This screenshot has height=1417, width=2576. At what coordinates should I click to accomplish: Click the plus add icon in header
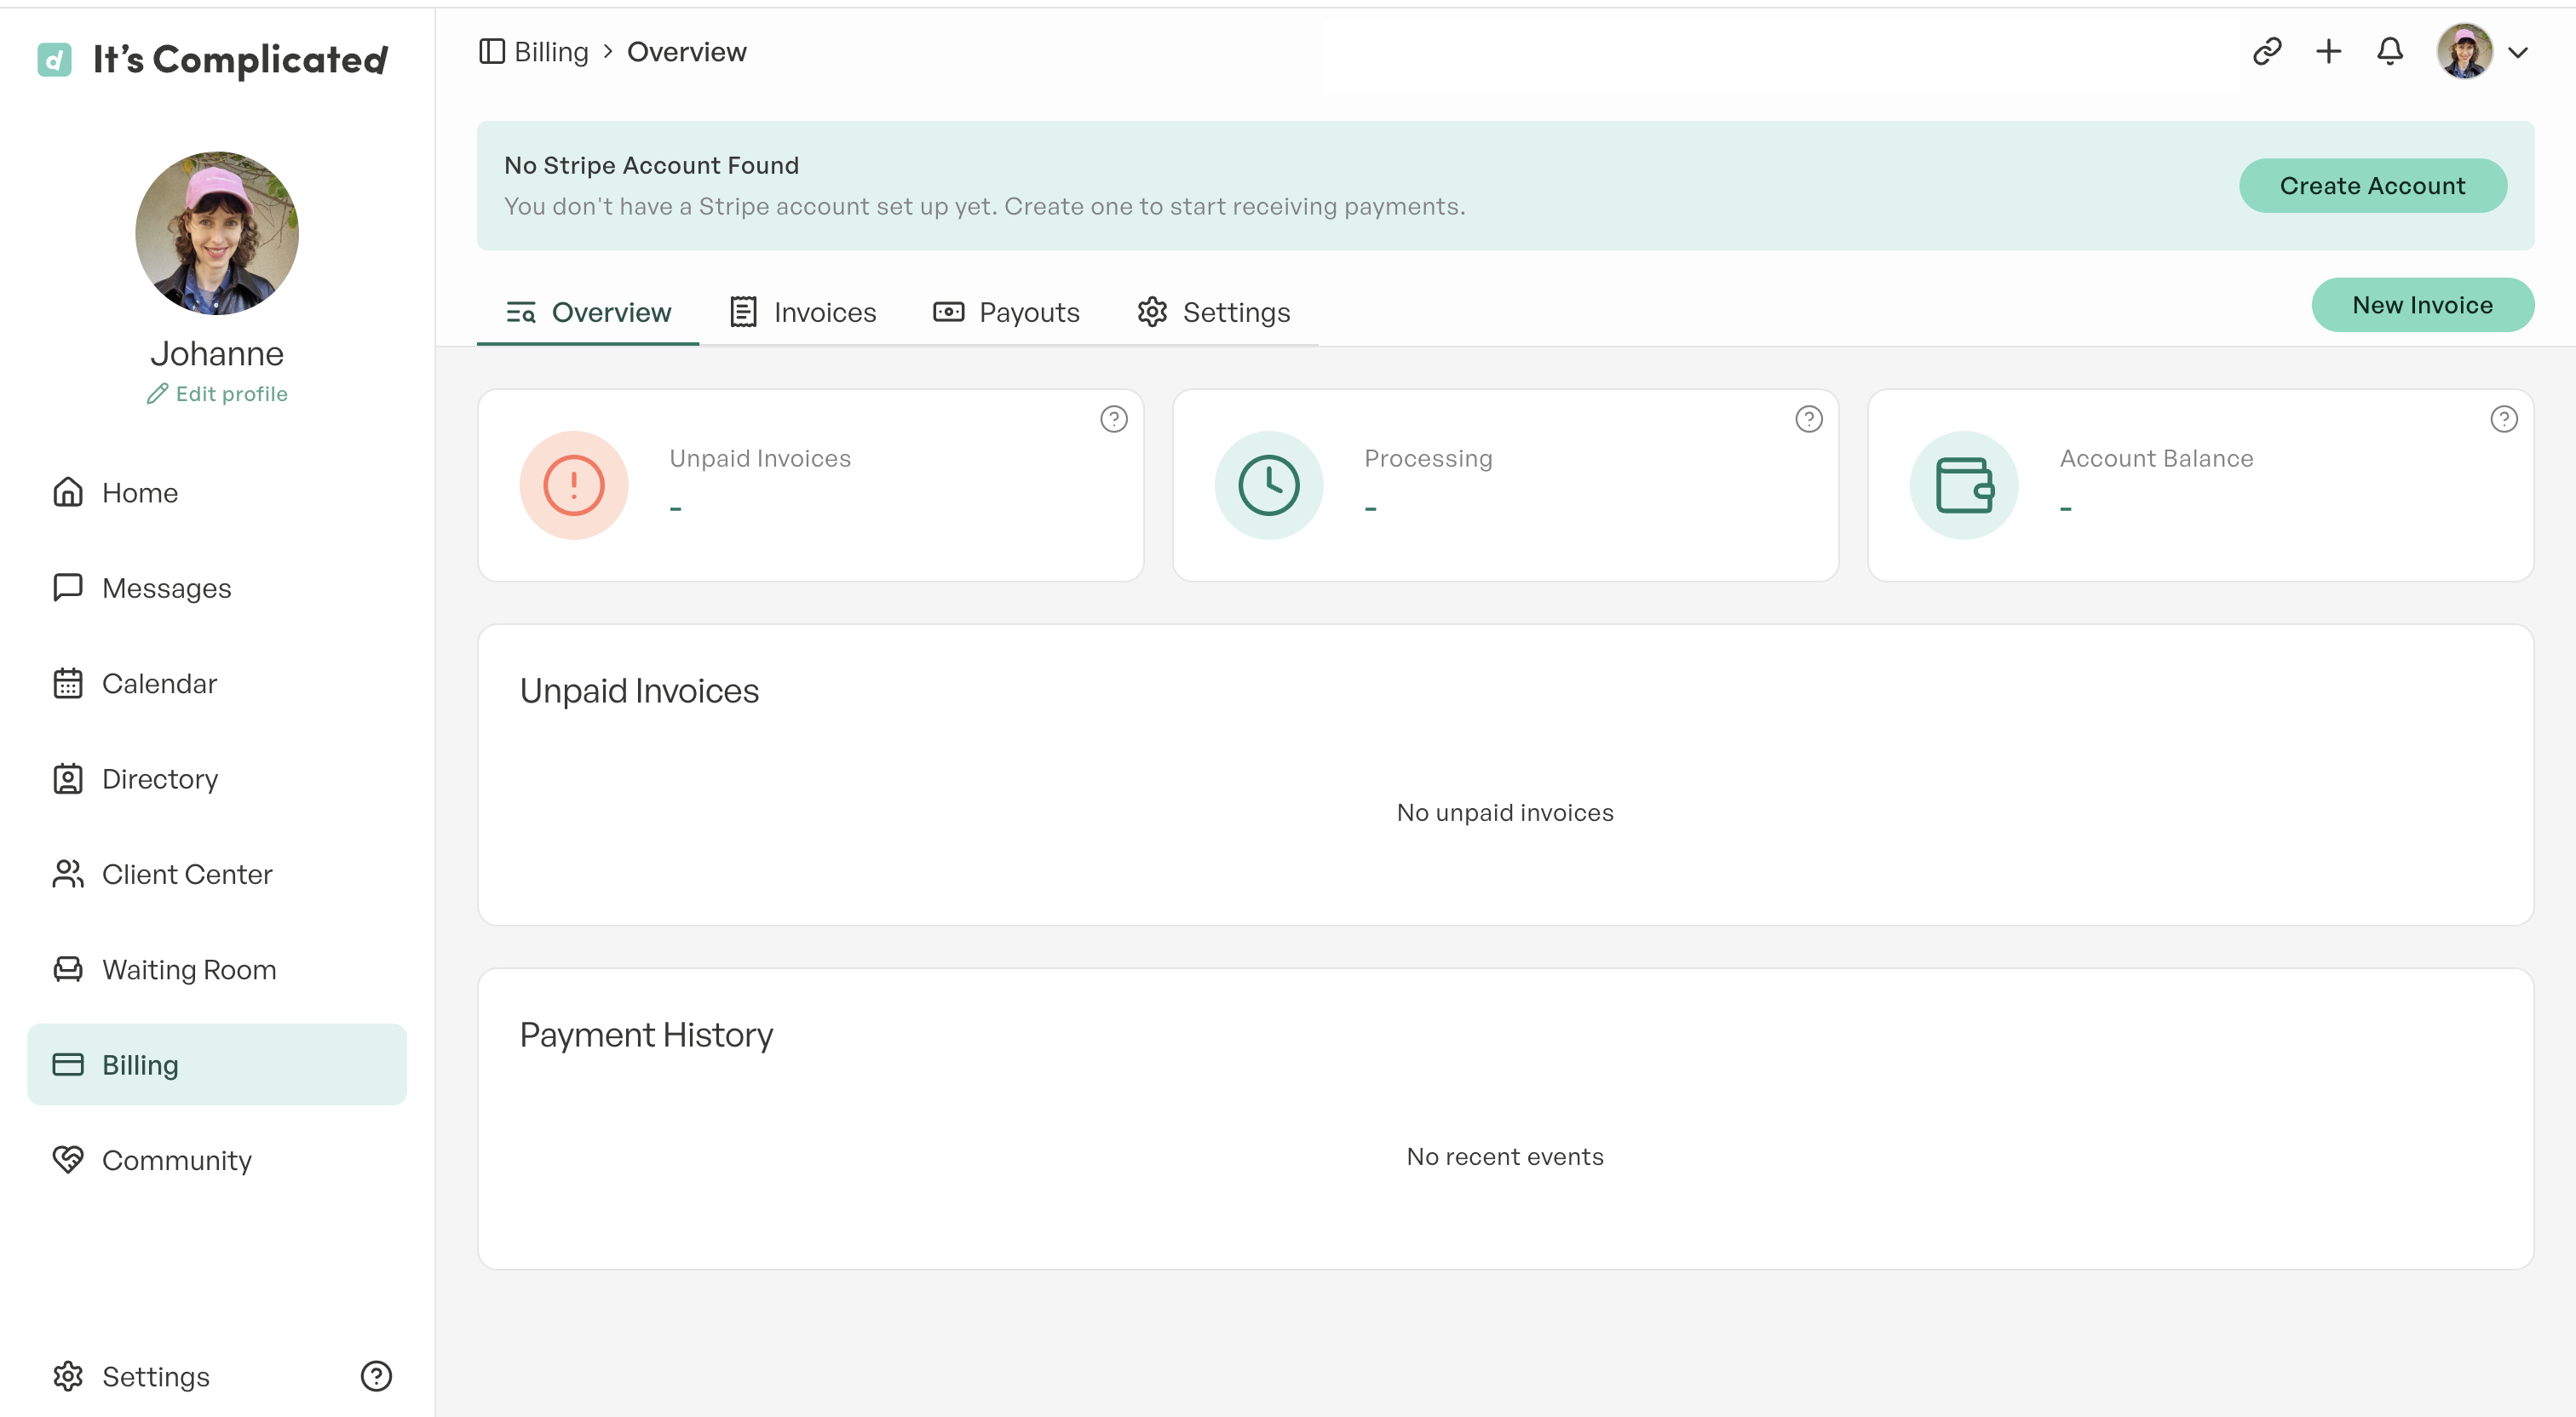[x=2328, y=51]
